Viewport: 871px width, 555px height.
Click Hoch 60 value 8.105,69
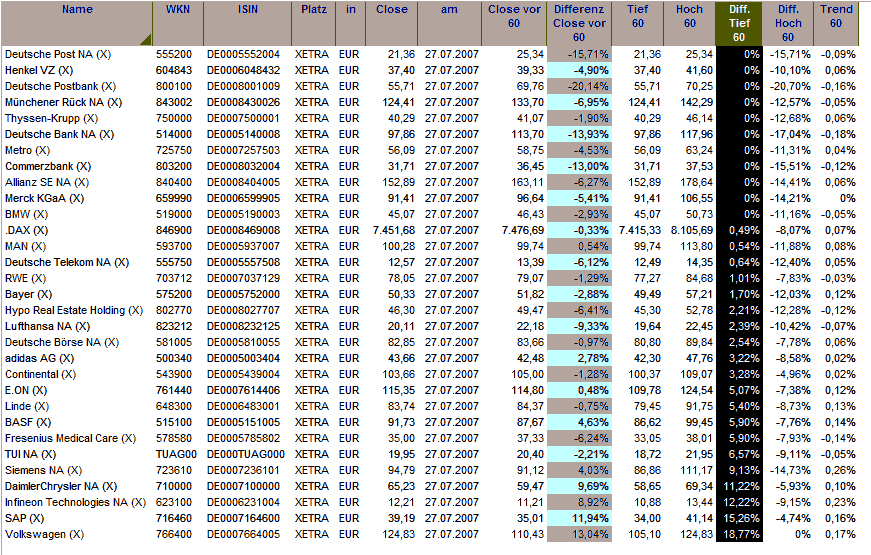coord(692,231)
